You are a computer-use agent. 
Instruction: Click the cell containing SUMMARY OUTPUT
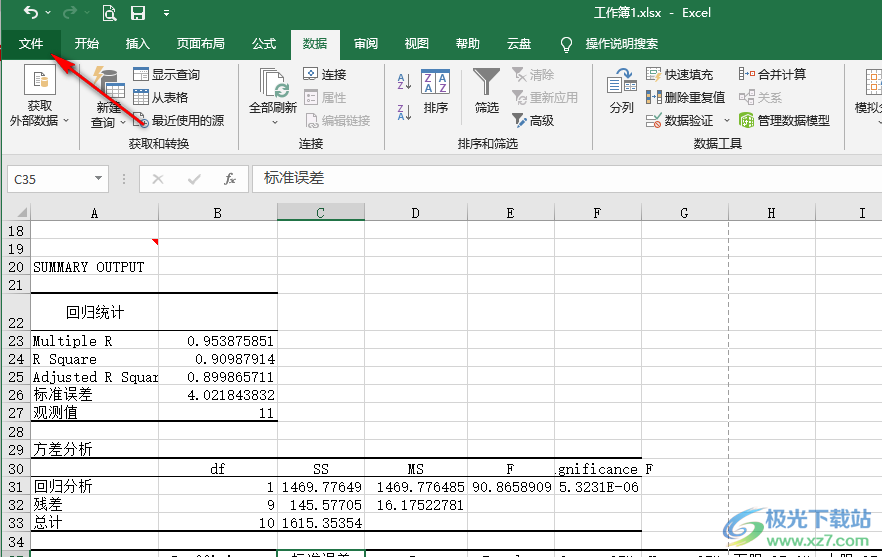click(94, 267)
